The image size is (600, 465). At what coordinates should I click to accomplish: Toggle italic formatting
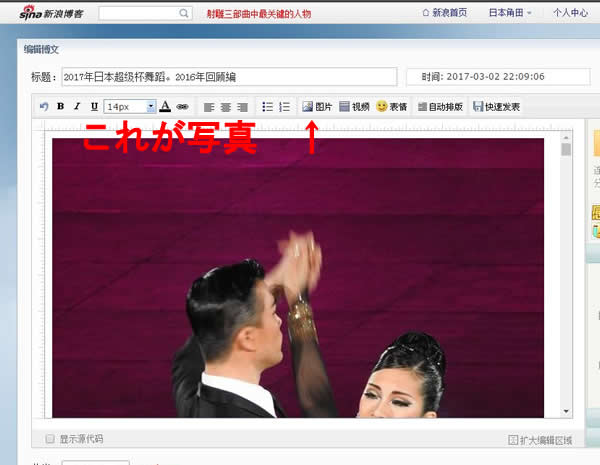77,106
